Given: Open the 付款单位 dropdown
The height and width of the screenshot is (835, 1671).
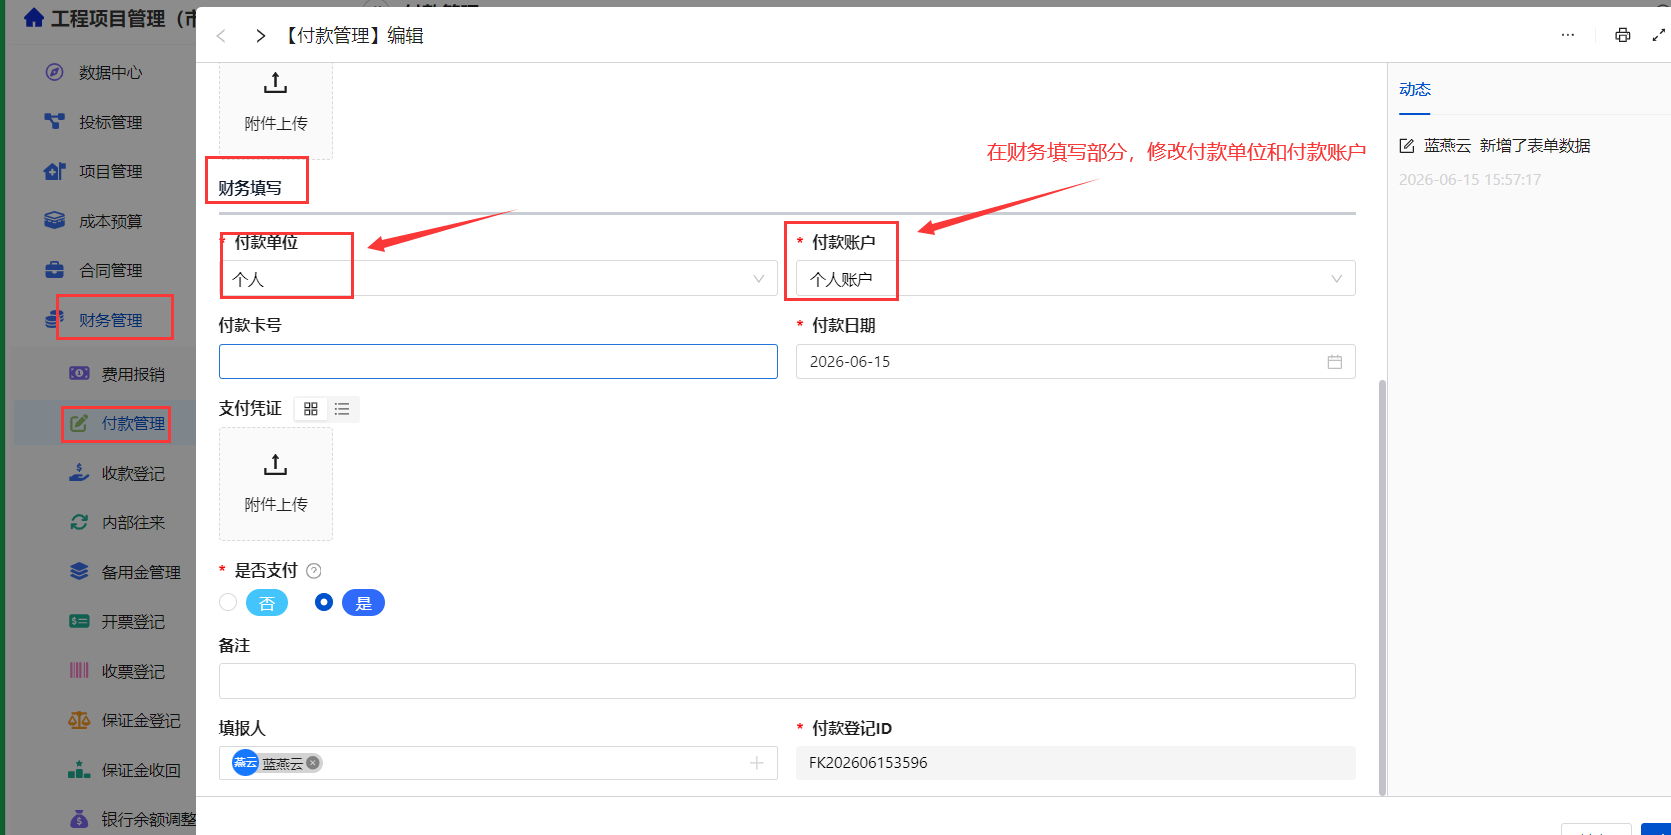Looking at the screenshot, I should coord(498,279).
